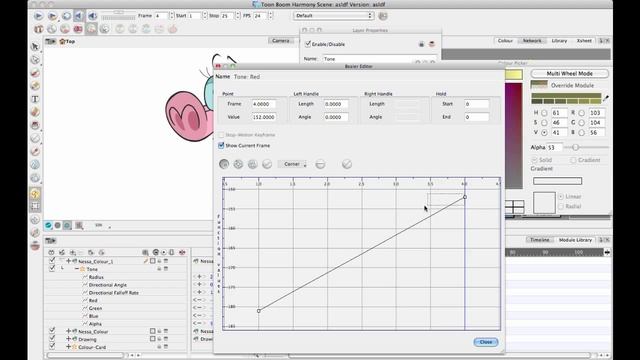Expand the Drawing layer
The width and height of the screenshot is (640, 360).
point(69,339)
